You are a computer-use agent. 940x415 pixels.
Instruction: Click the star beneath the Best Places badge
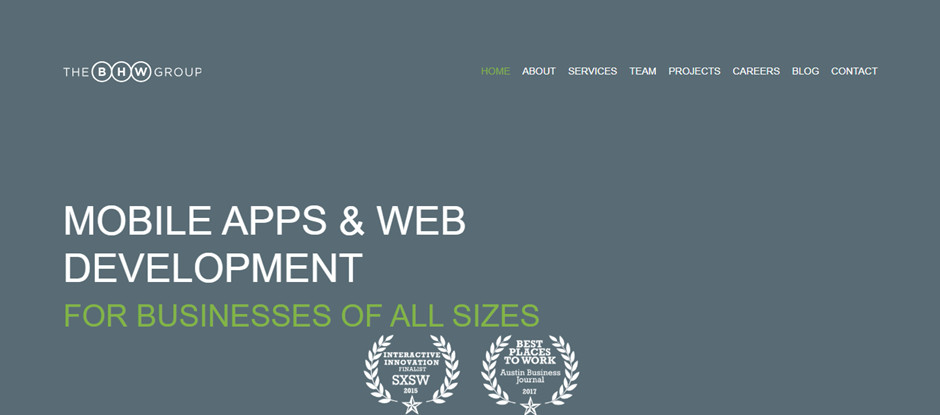coord(530,406)
